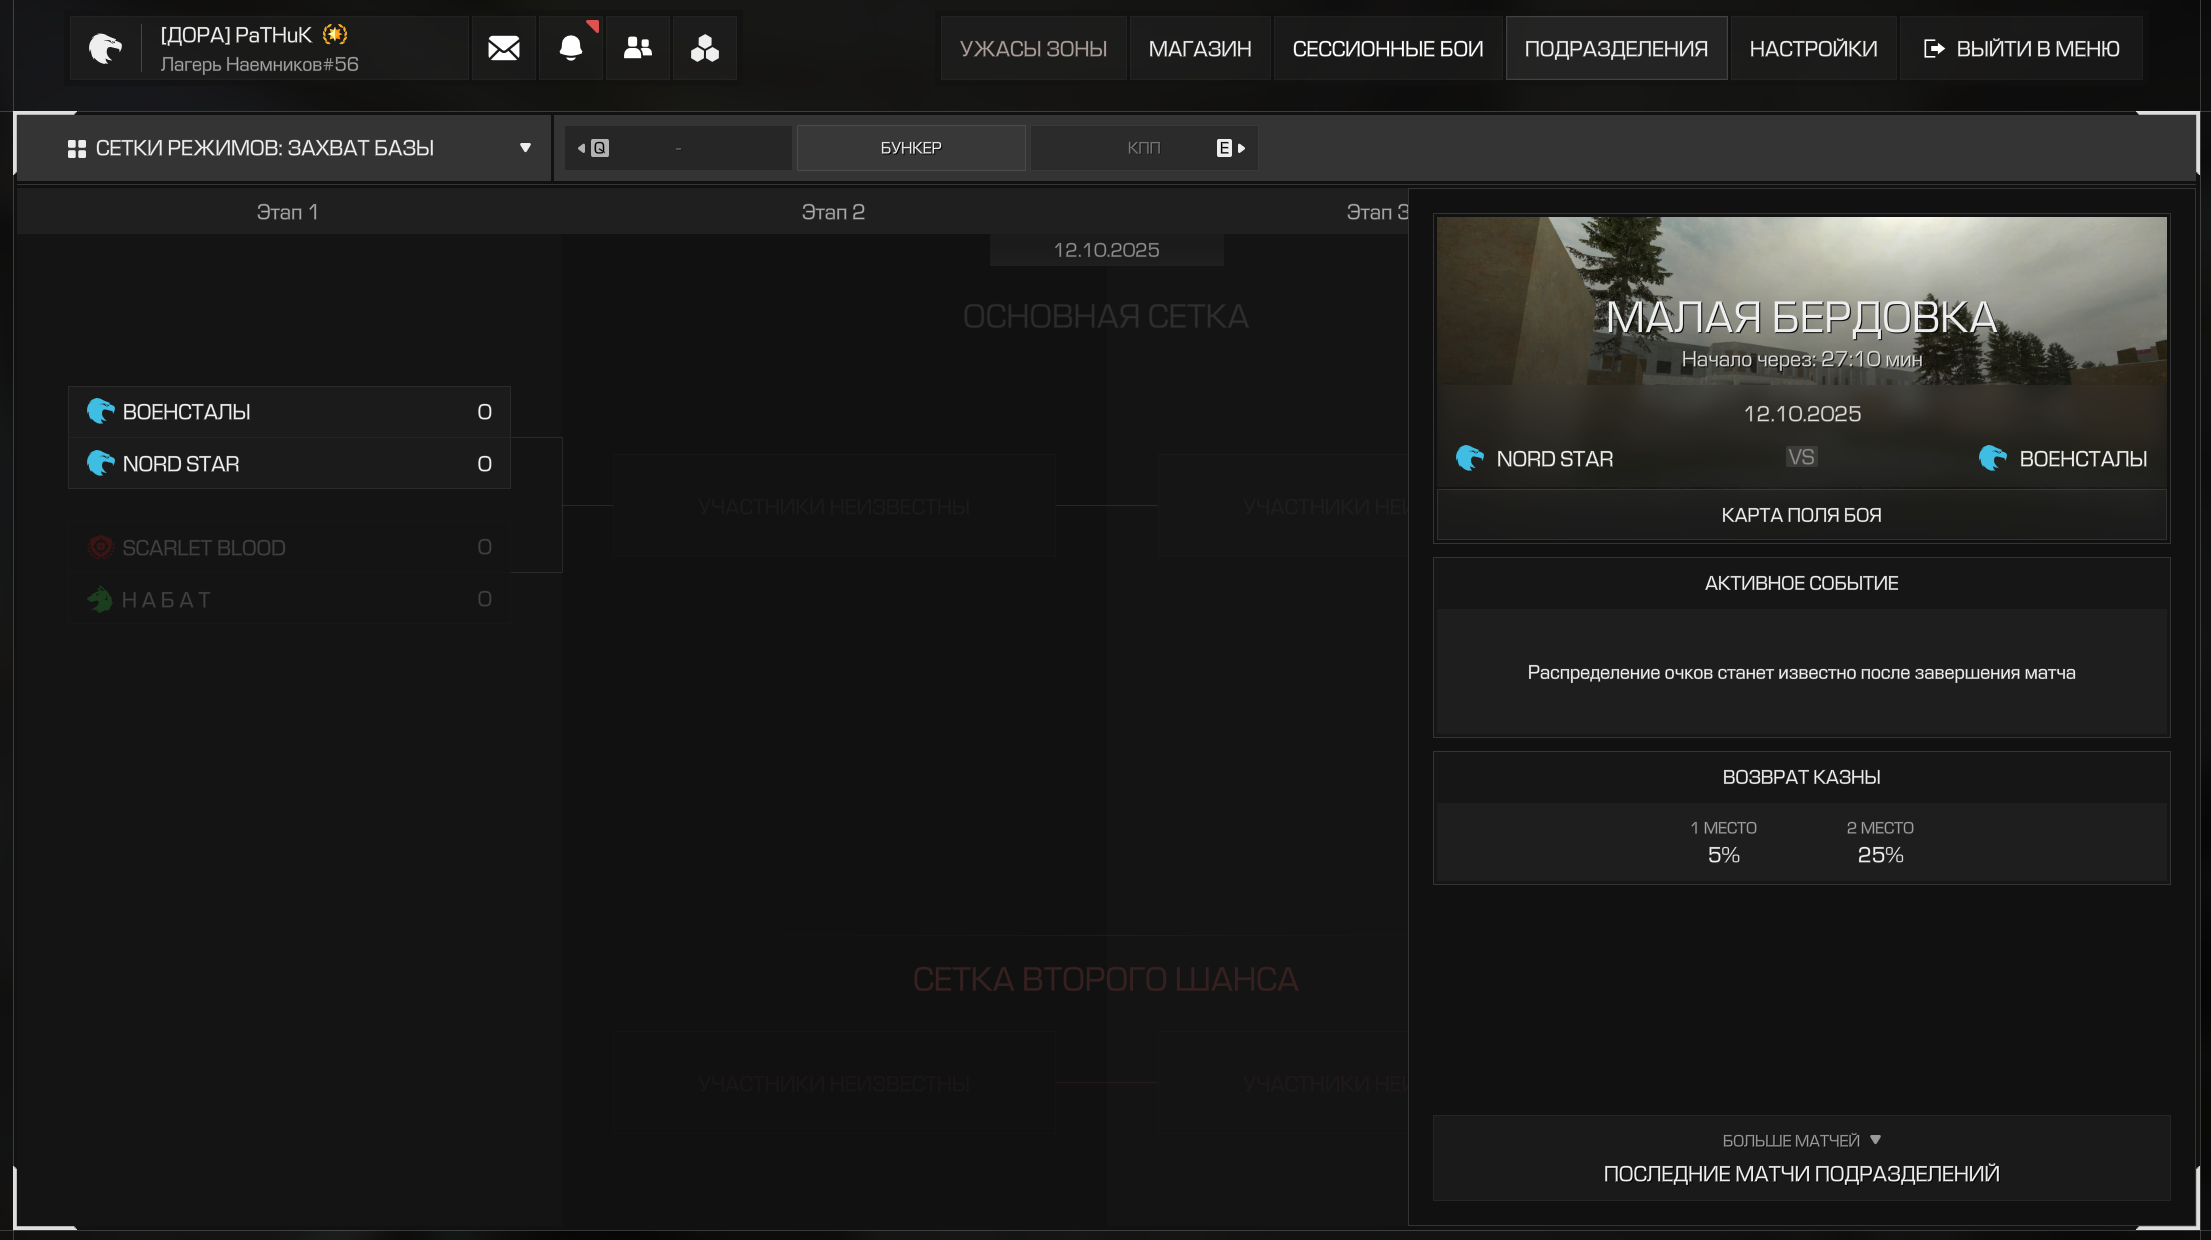This screenshot has width=2211, height=1240.
Task: Click the grid icon beside Сетки режимов
Action: tap(76, 149)
